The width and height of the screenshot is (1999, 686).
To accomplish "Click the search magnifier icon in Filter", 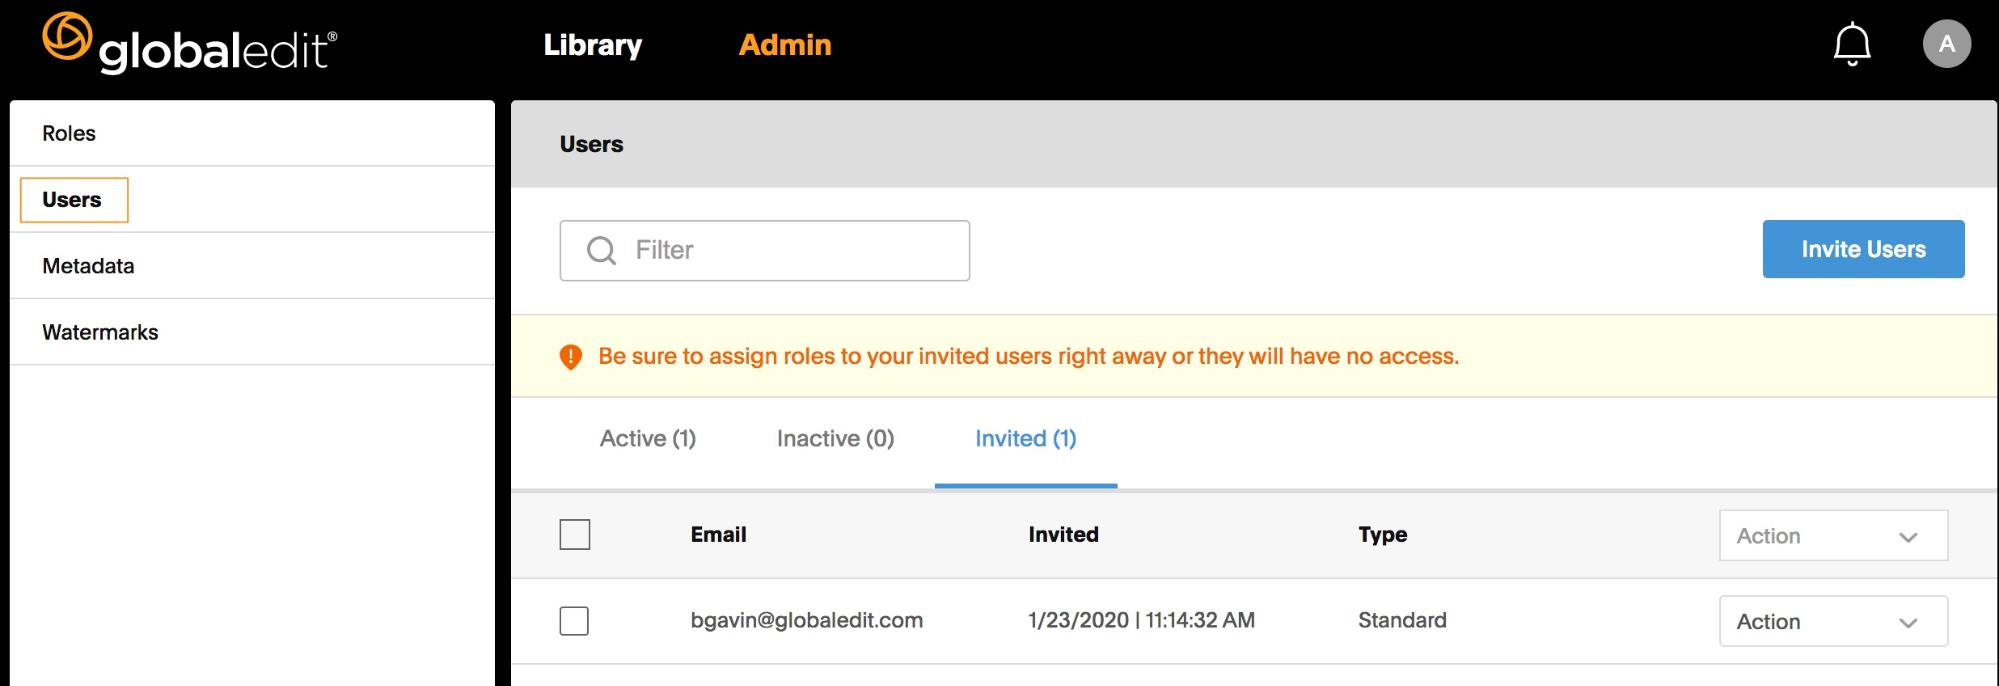I will click(x=601, y=250).
